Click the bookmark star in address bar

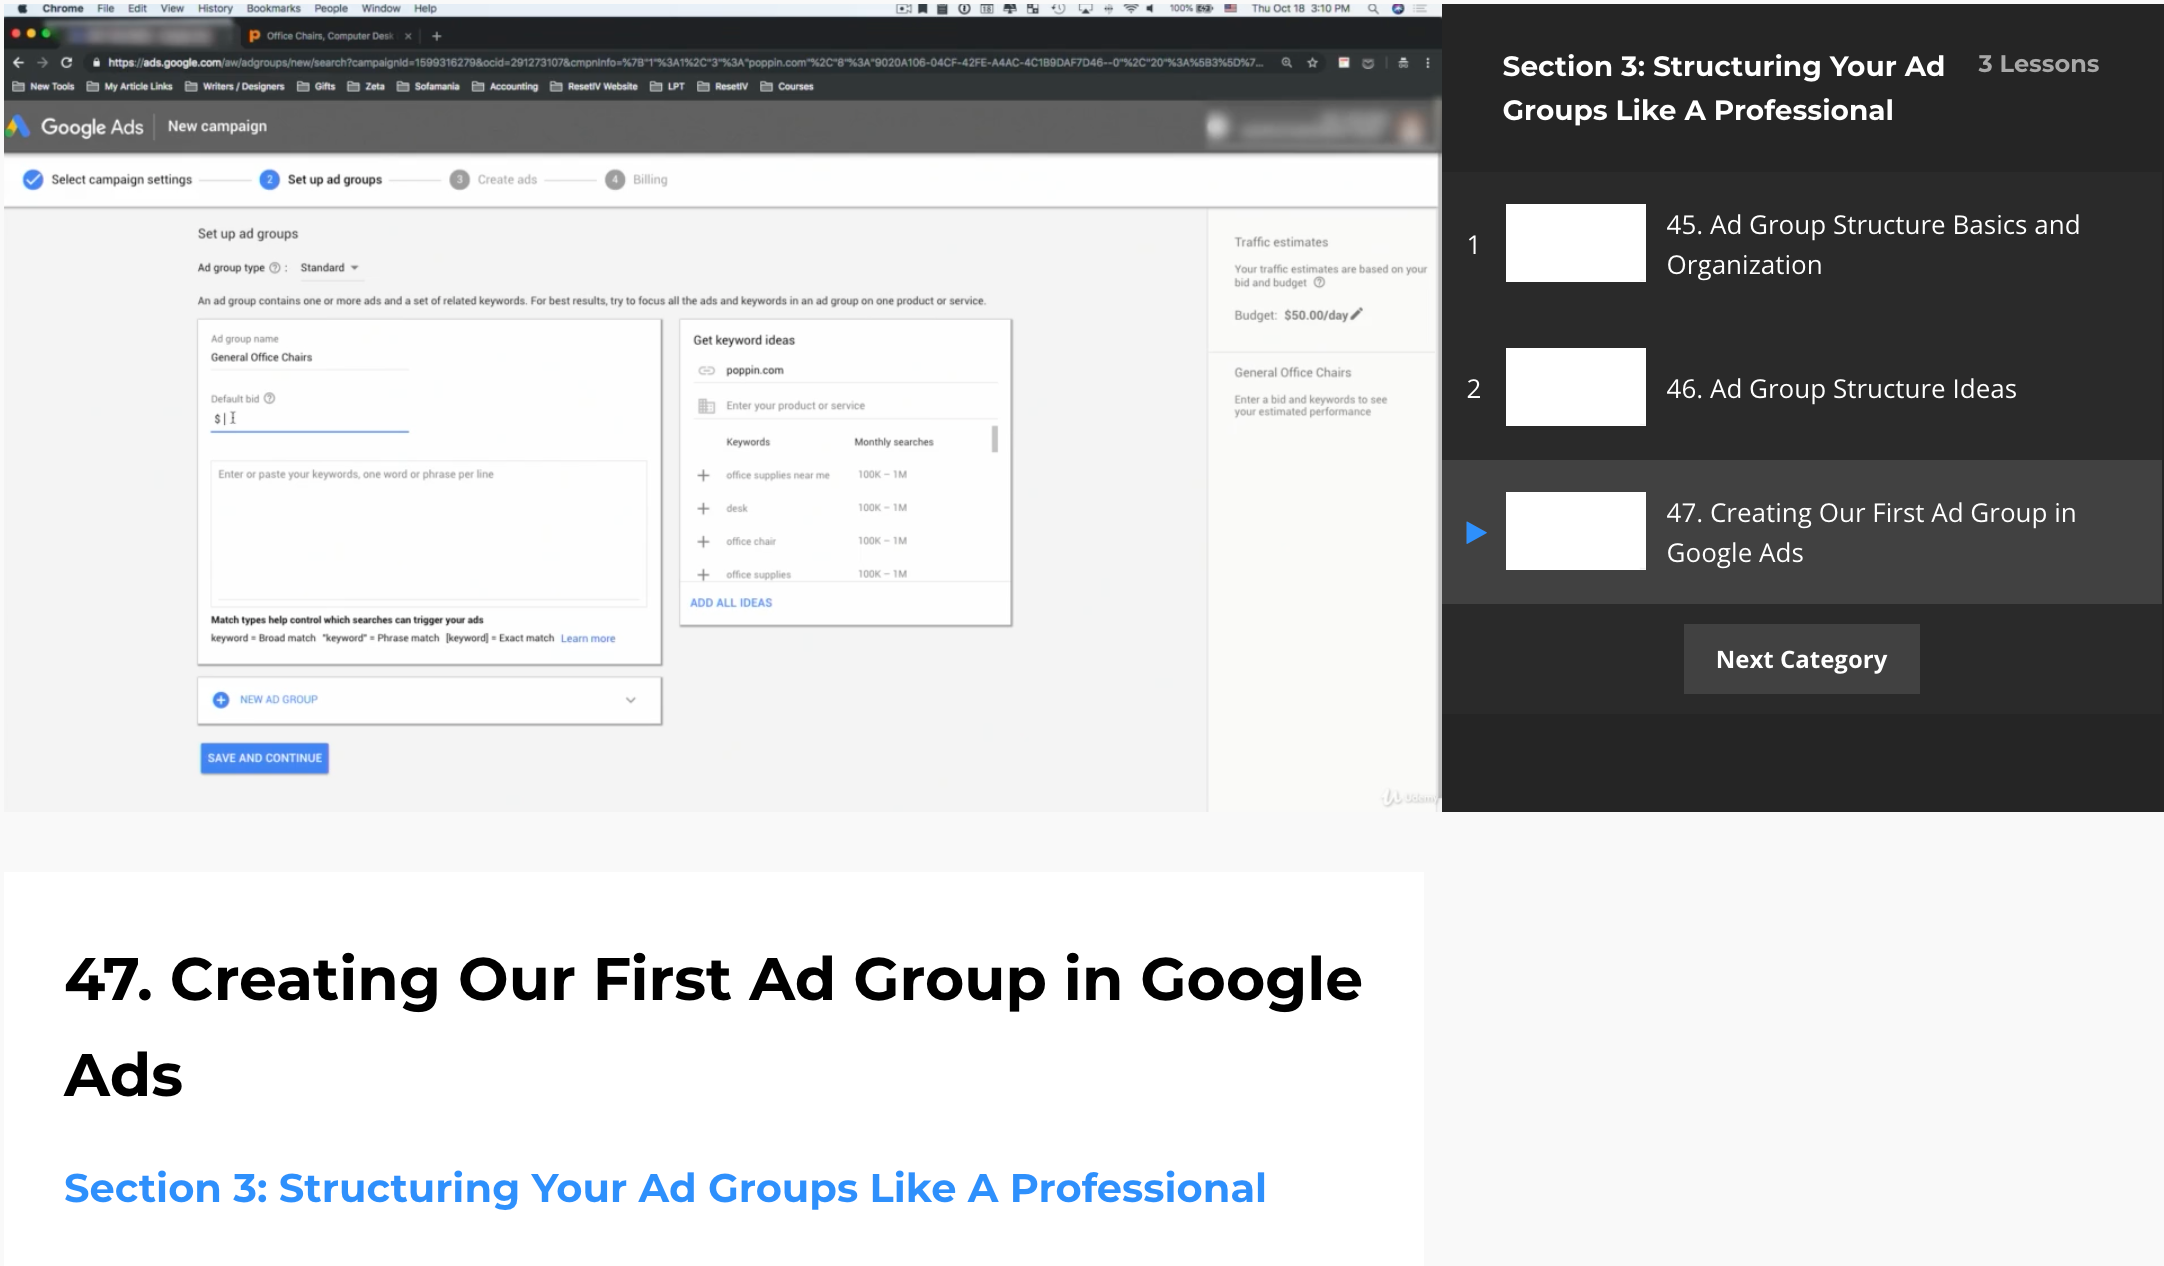pyautogui.click(x=1312, y=62)
